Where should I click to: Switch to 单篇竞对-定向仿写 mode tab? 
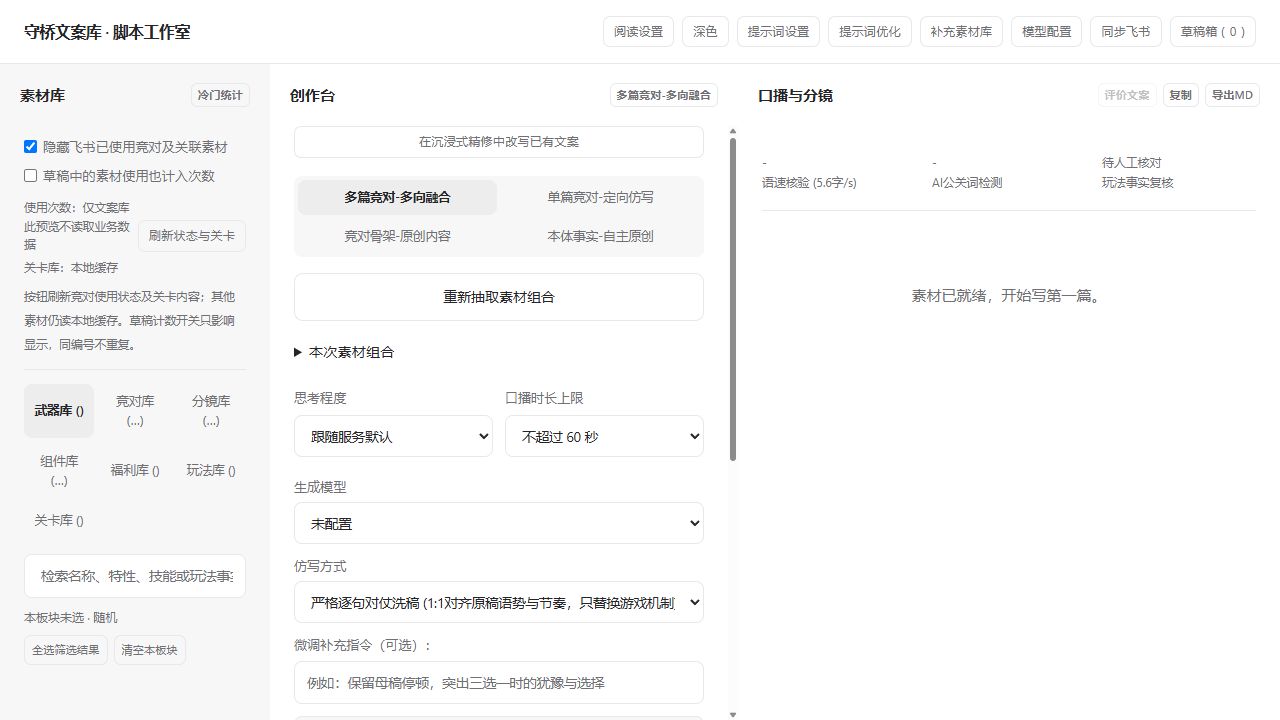(x=600, y=197)
